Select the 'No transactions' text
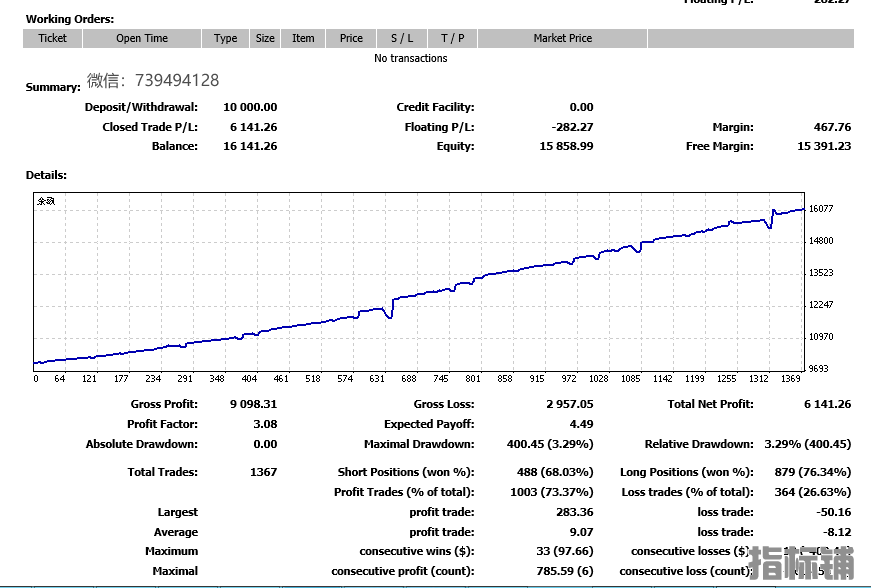 pyautogui.click(x=411, y=58)
